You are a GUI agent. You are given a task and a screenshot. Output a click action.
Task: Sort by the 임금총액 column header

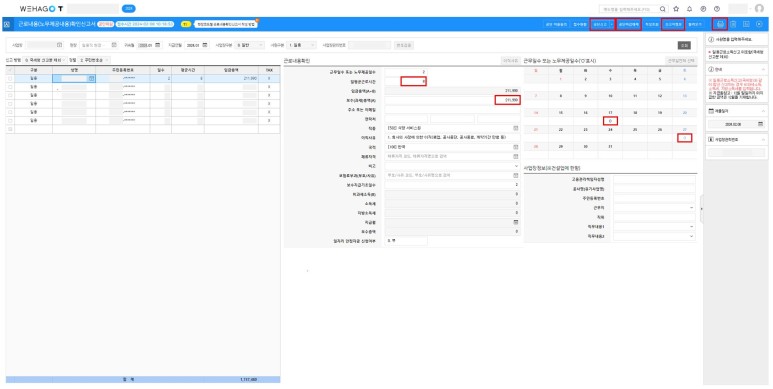231,71
